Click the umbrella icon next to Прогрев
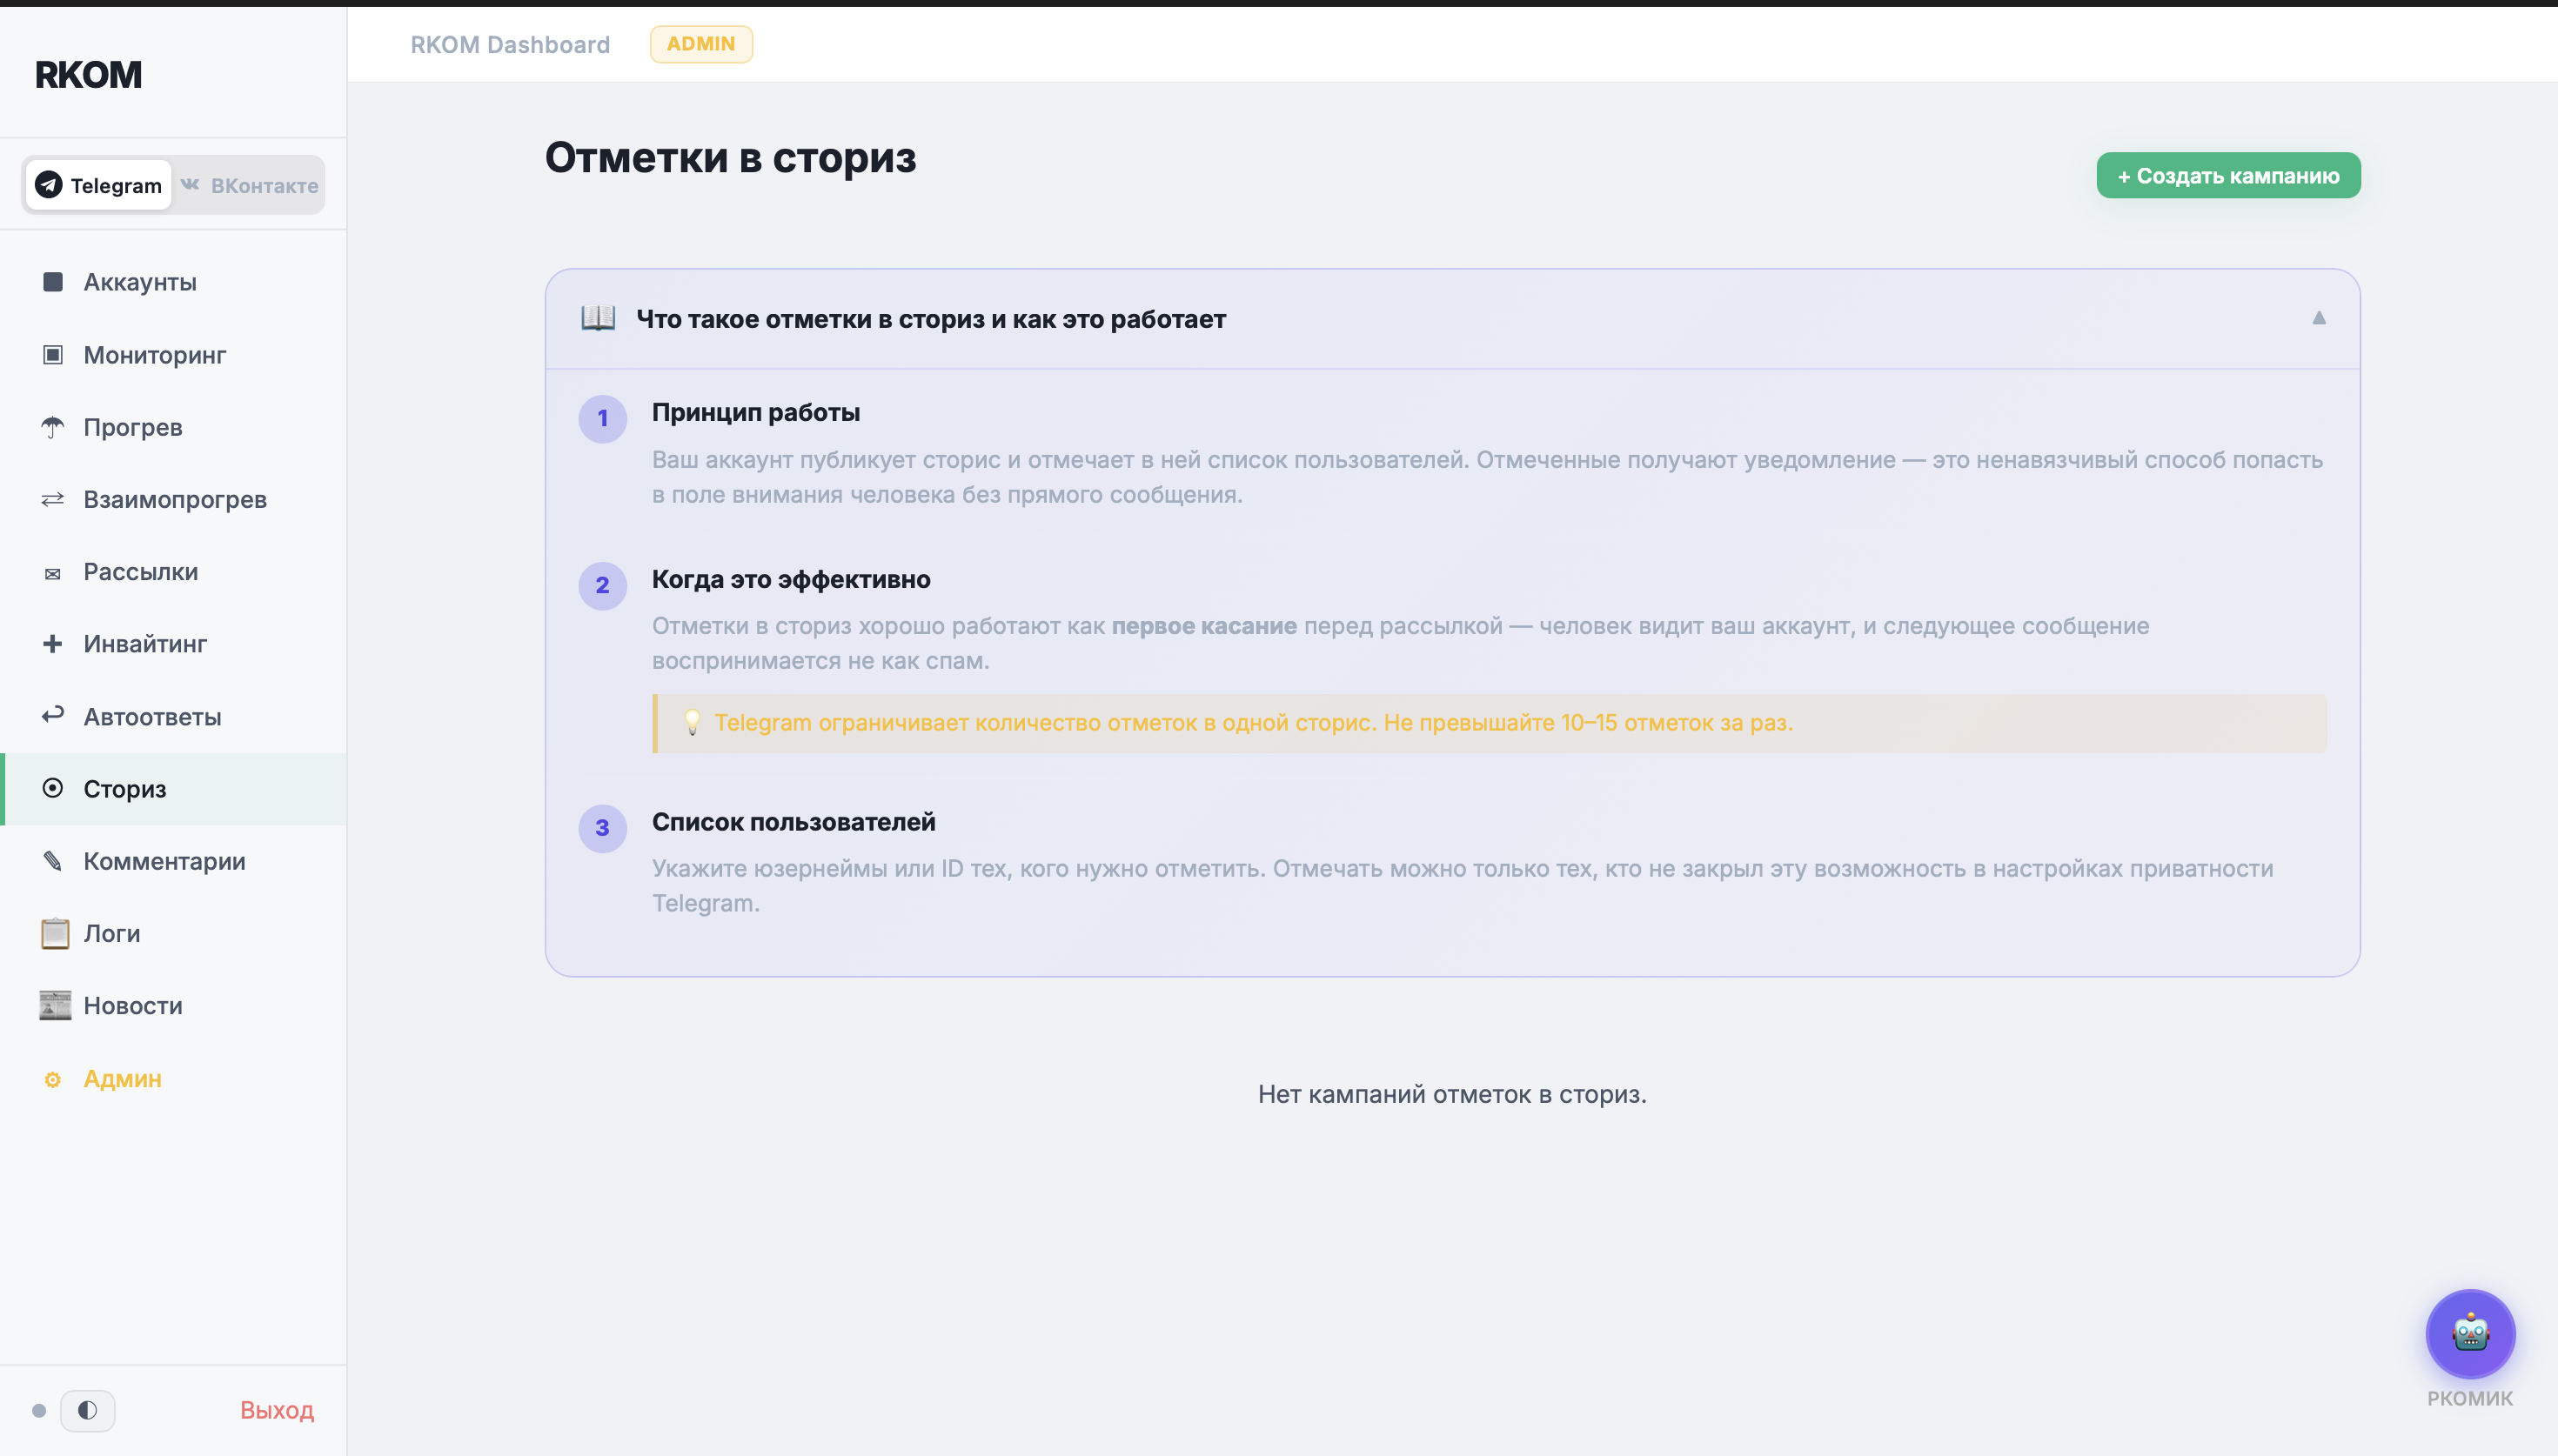This screenshot has height=1456, width=2558. click(x=53, y=427)
